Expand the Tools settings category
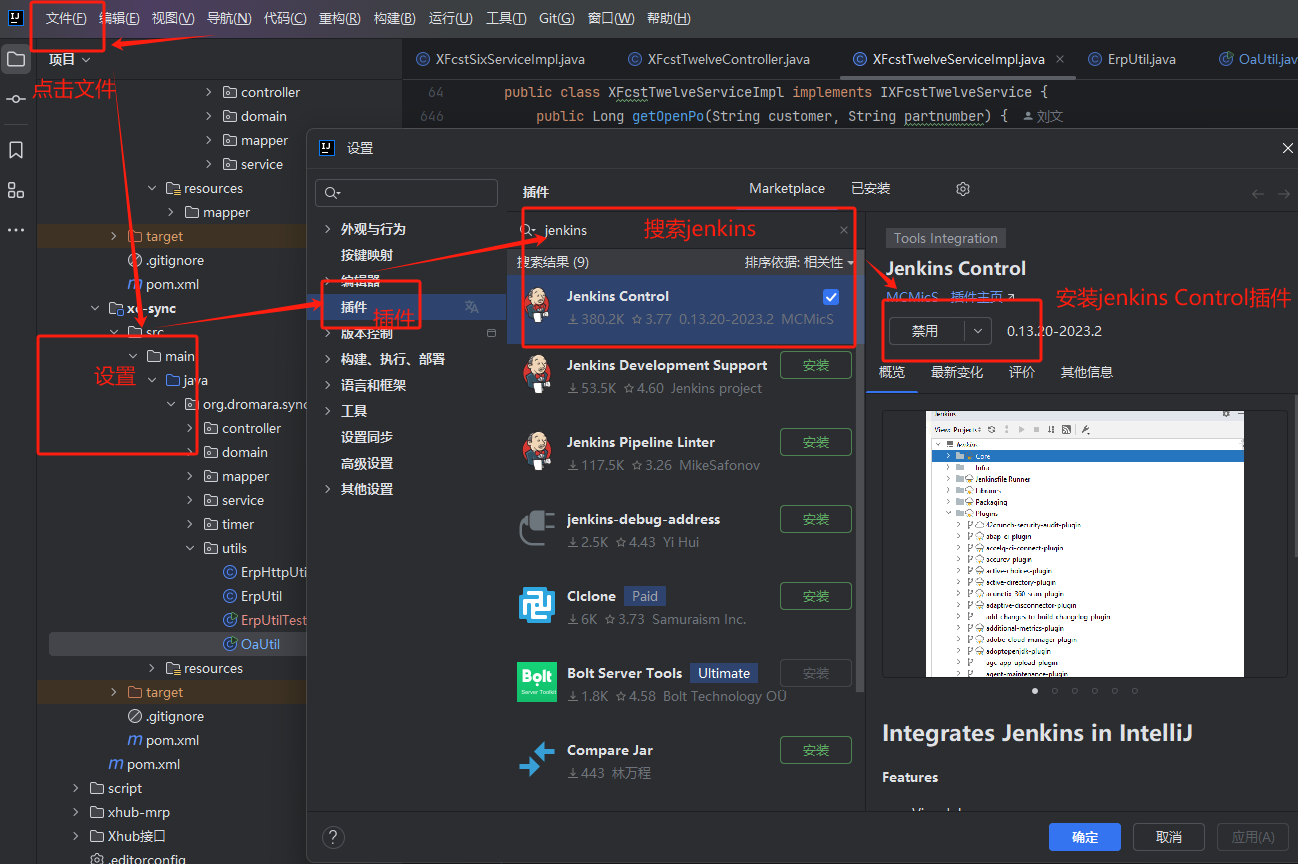1298x864 pixels. pyautogui.click(x=327, y=411)
